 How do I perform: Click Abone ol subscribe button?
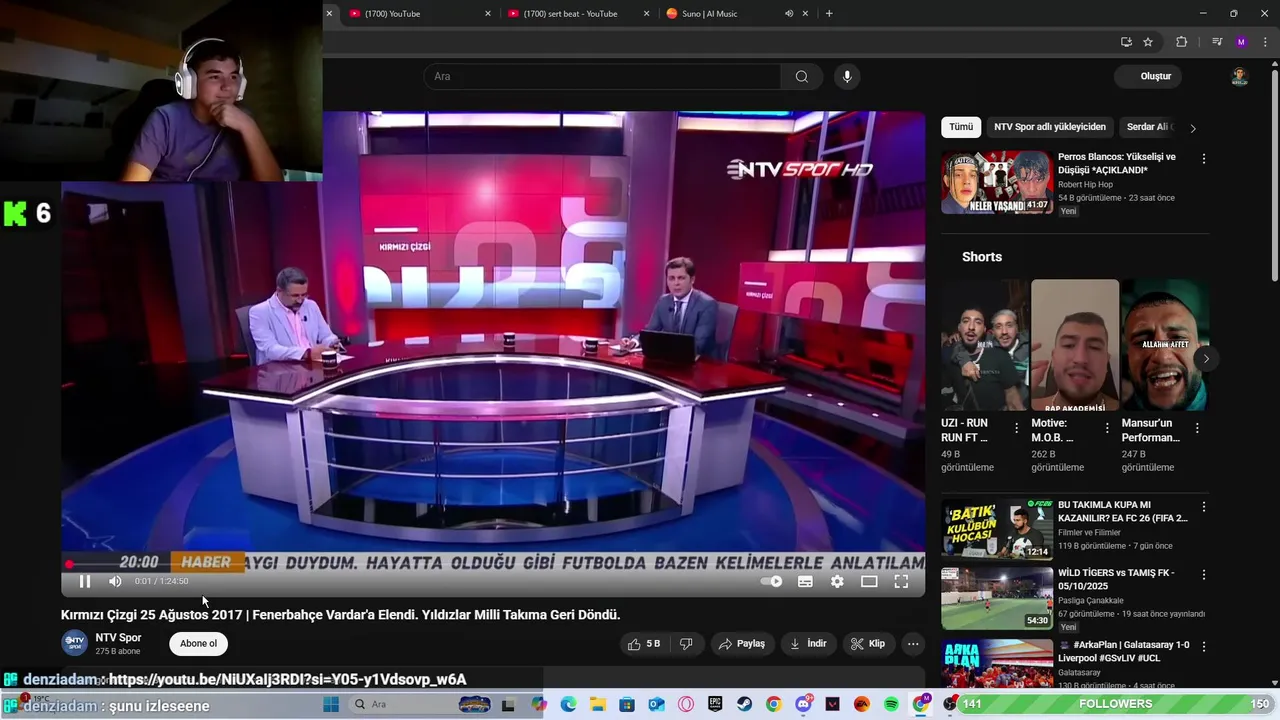198,644
